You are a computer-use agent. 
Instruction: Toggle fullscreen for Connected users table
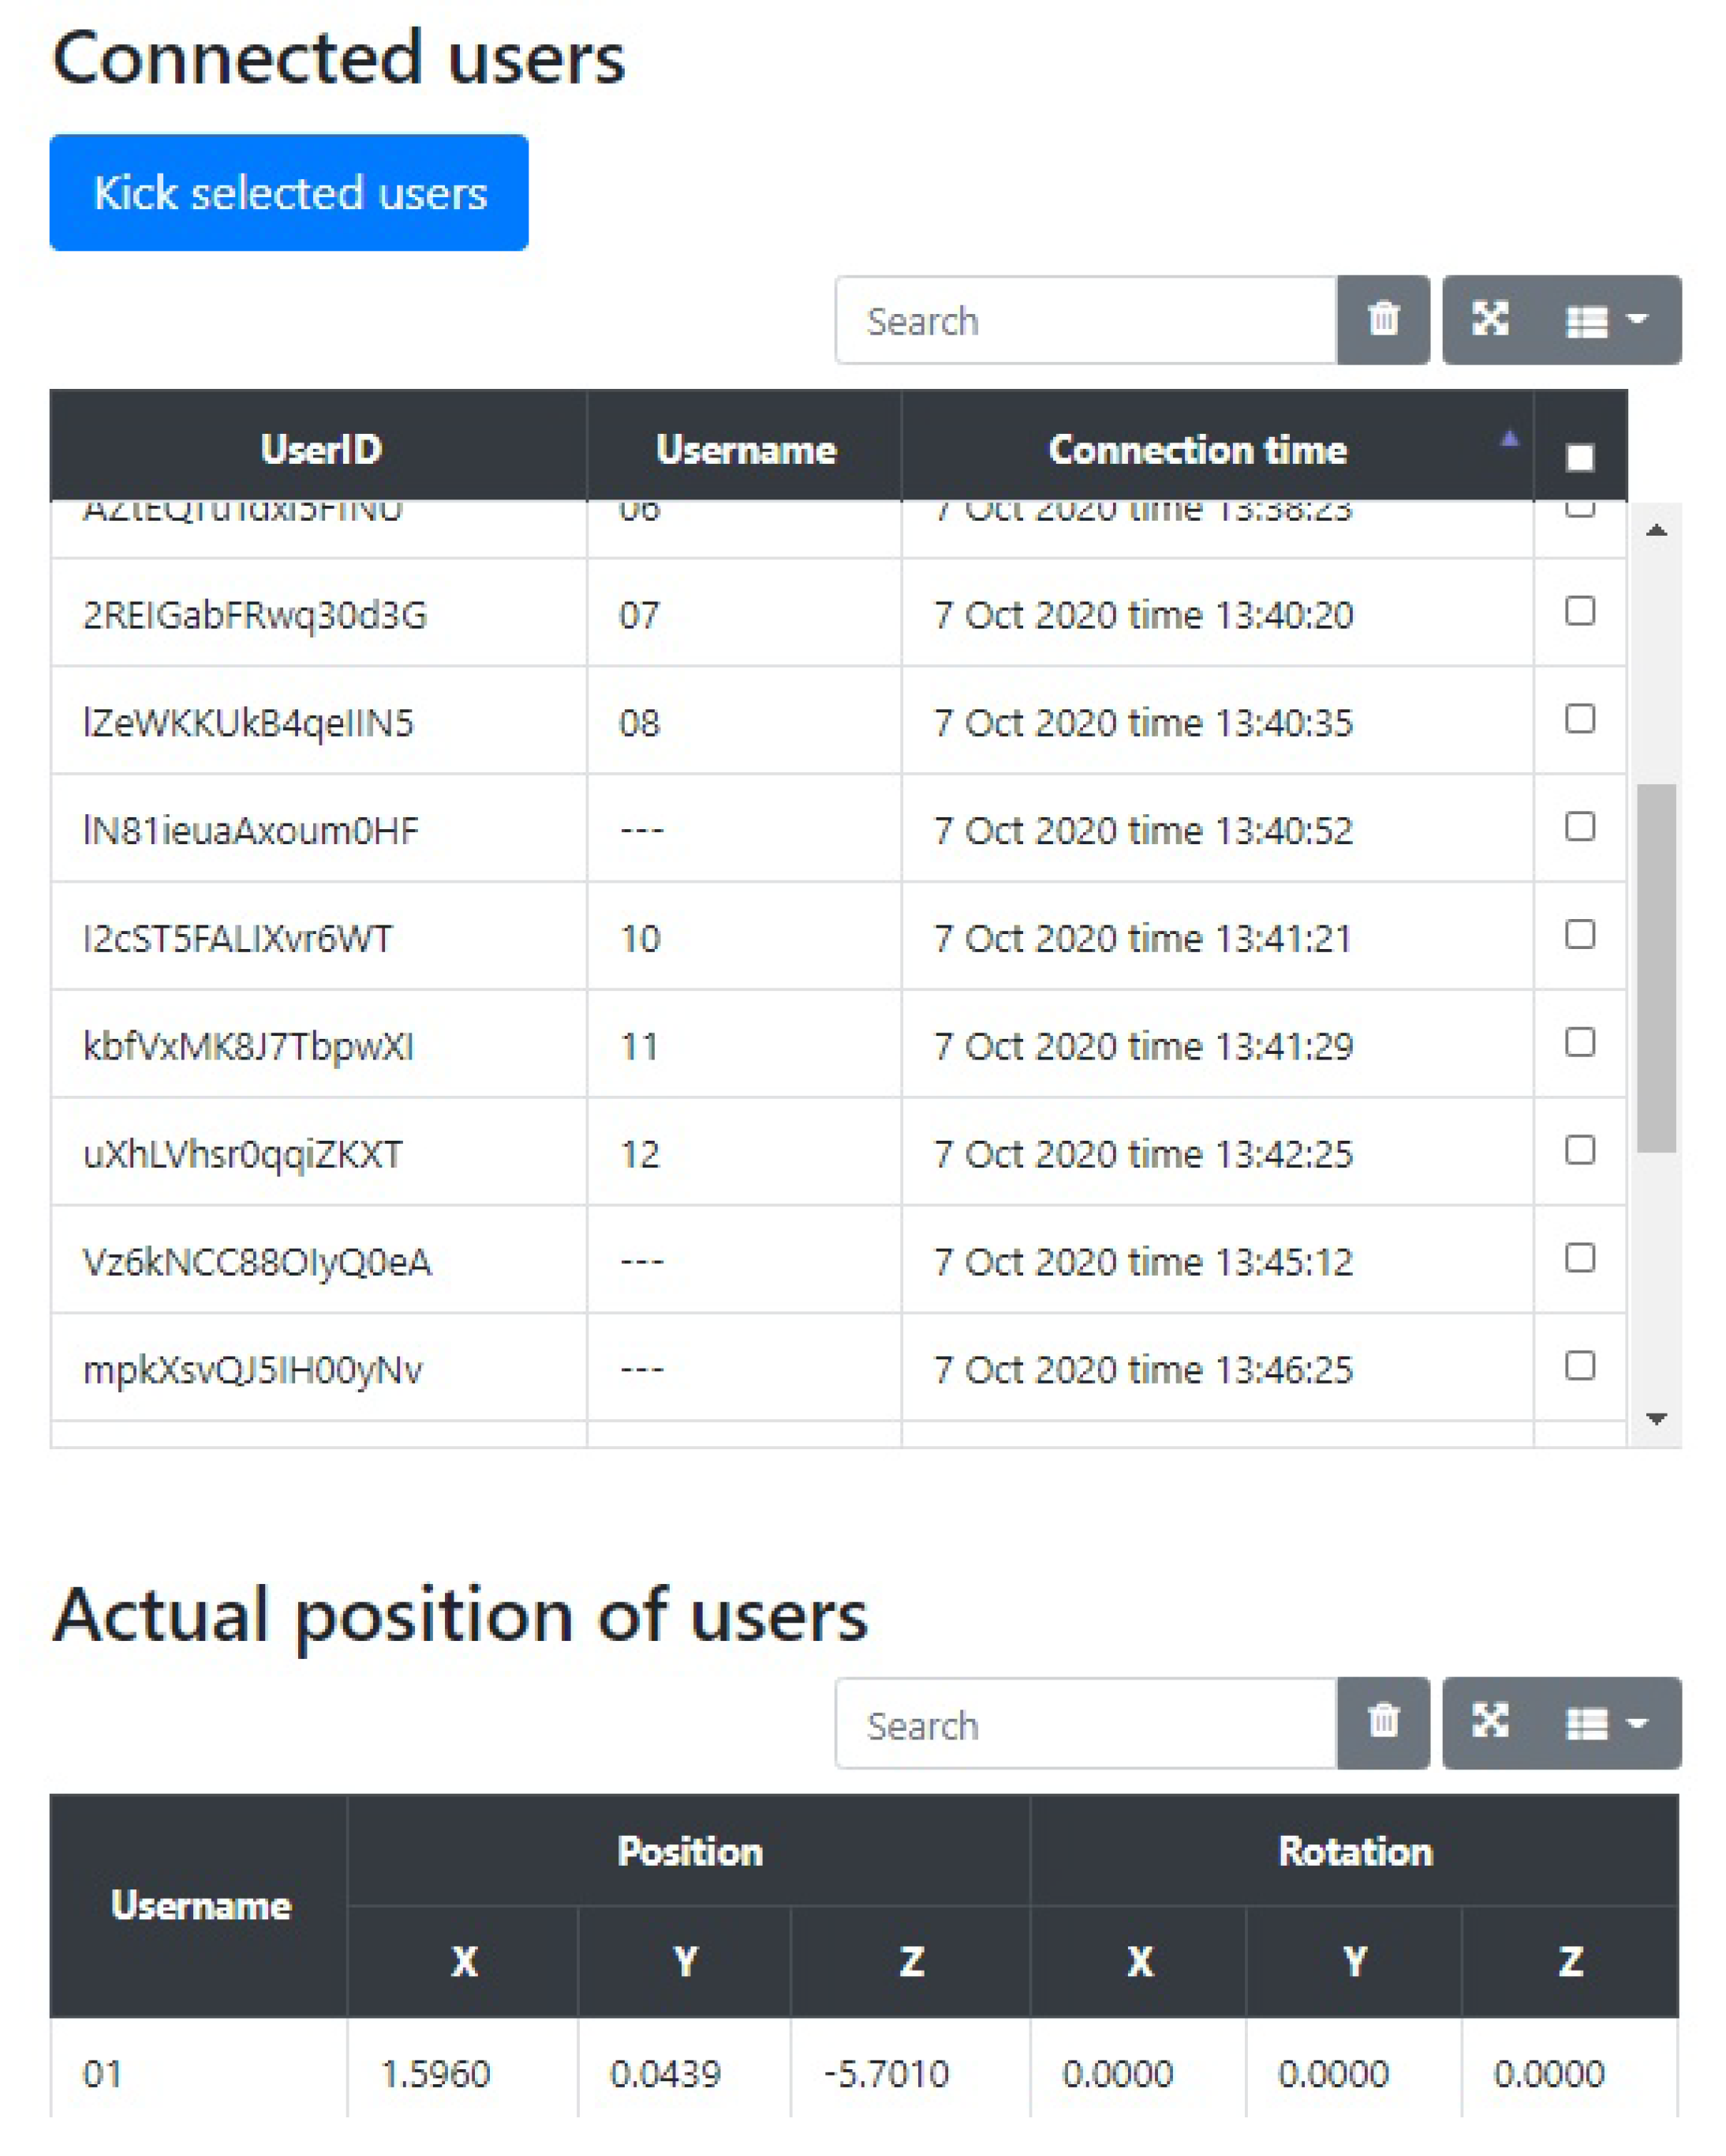pos(1490,320)
